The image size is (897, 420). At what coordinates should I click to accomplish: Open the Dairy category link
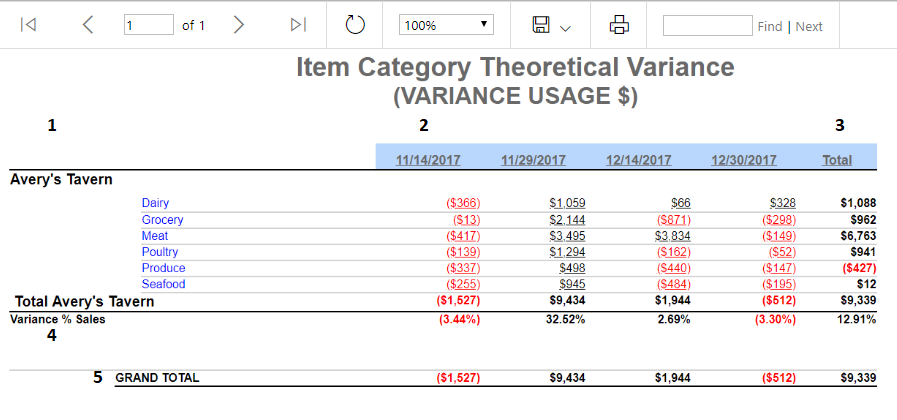pyautogui.click(x=156, y=203)
